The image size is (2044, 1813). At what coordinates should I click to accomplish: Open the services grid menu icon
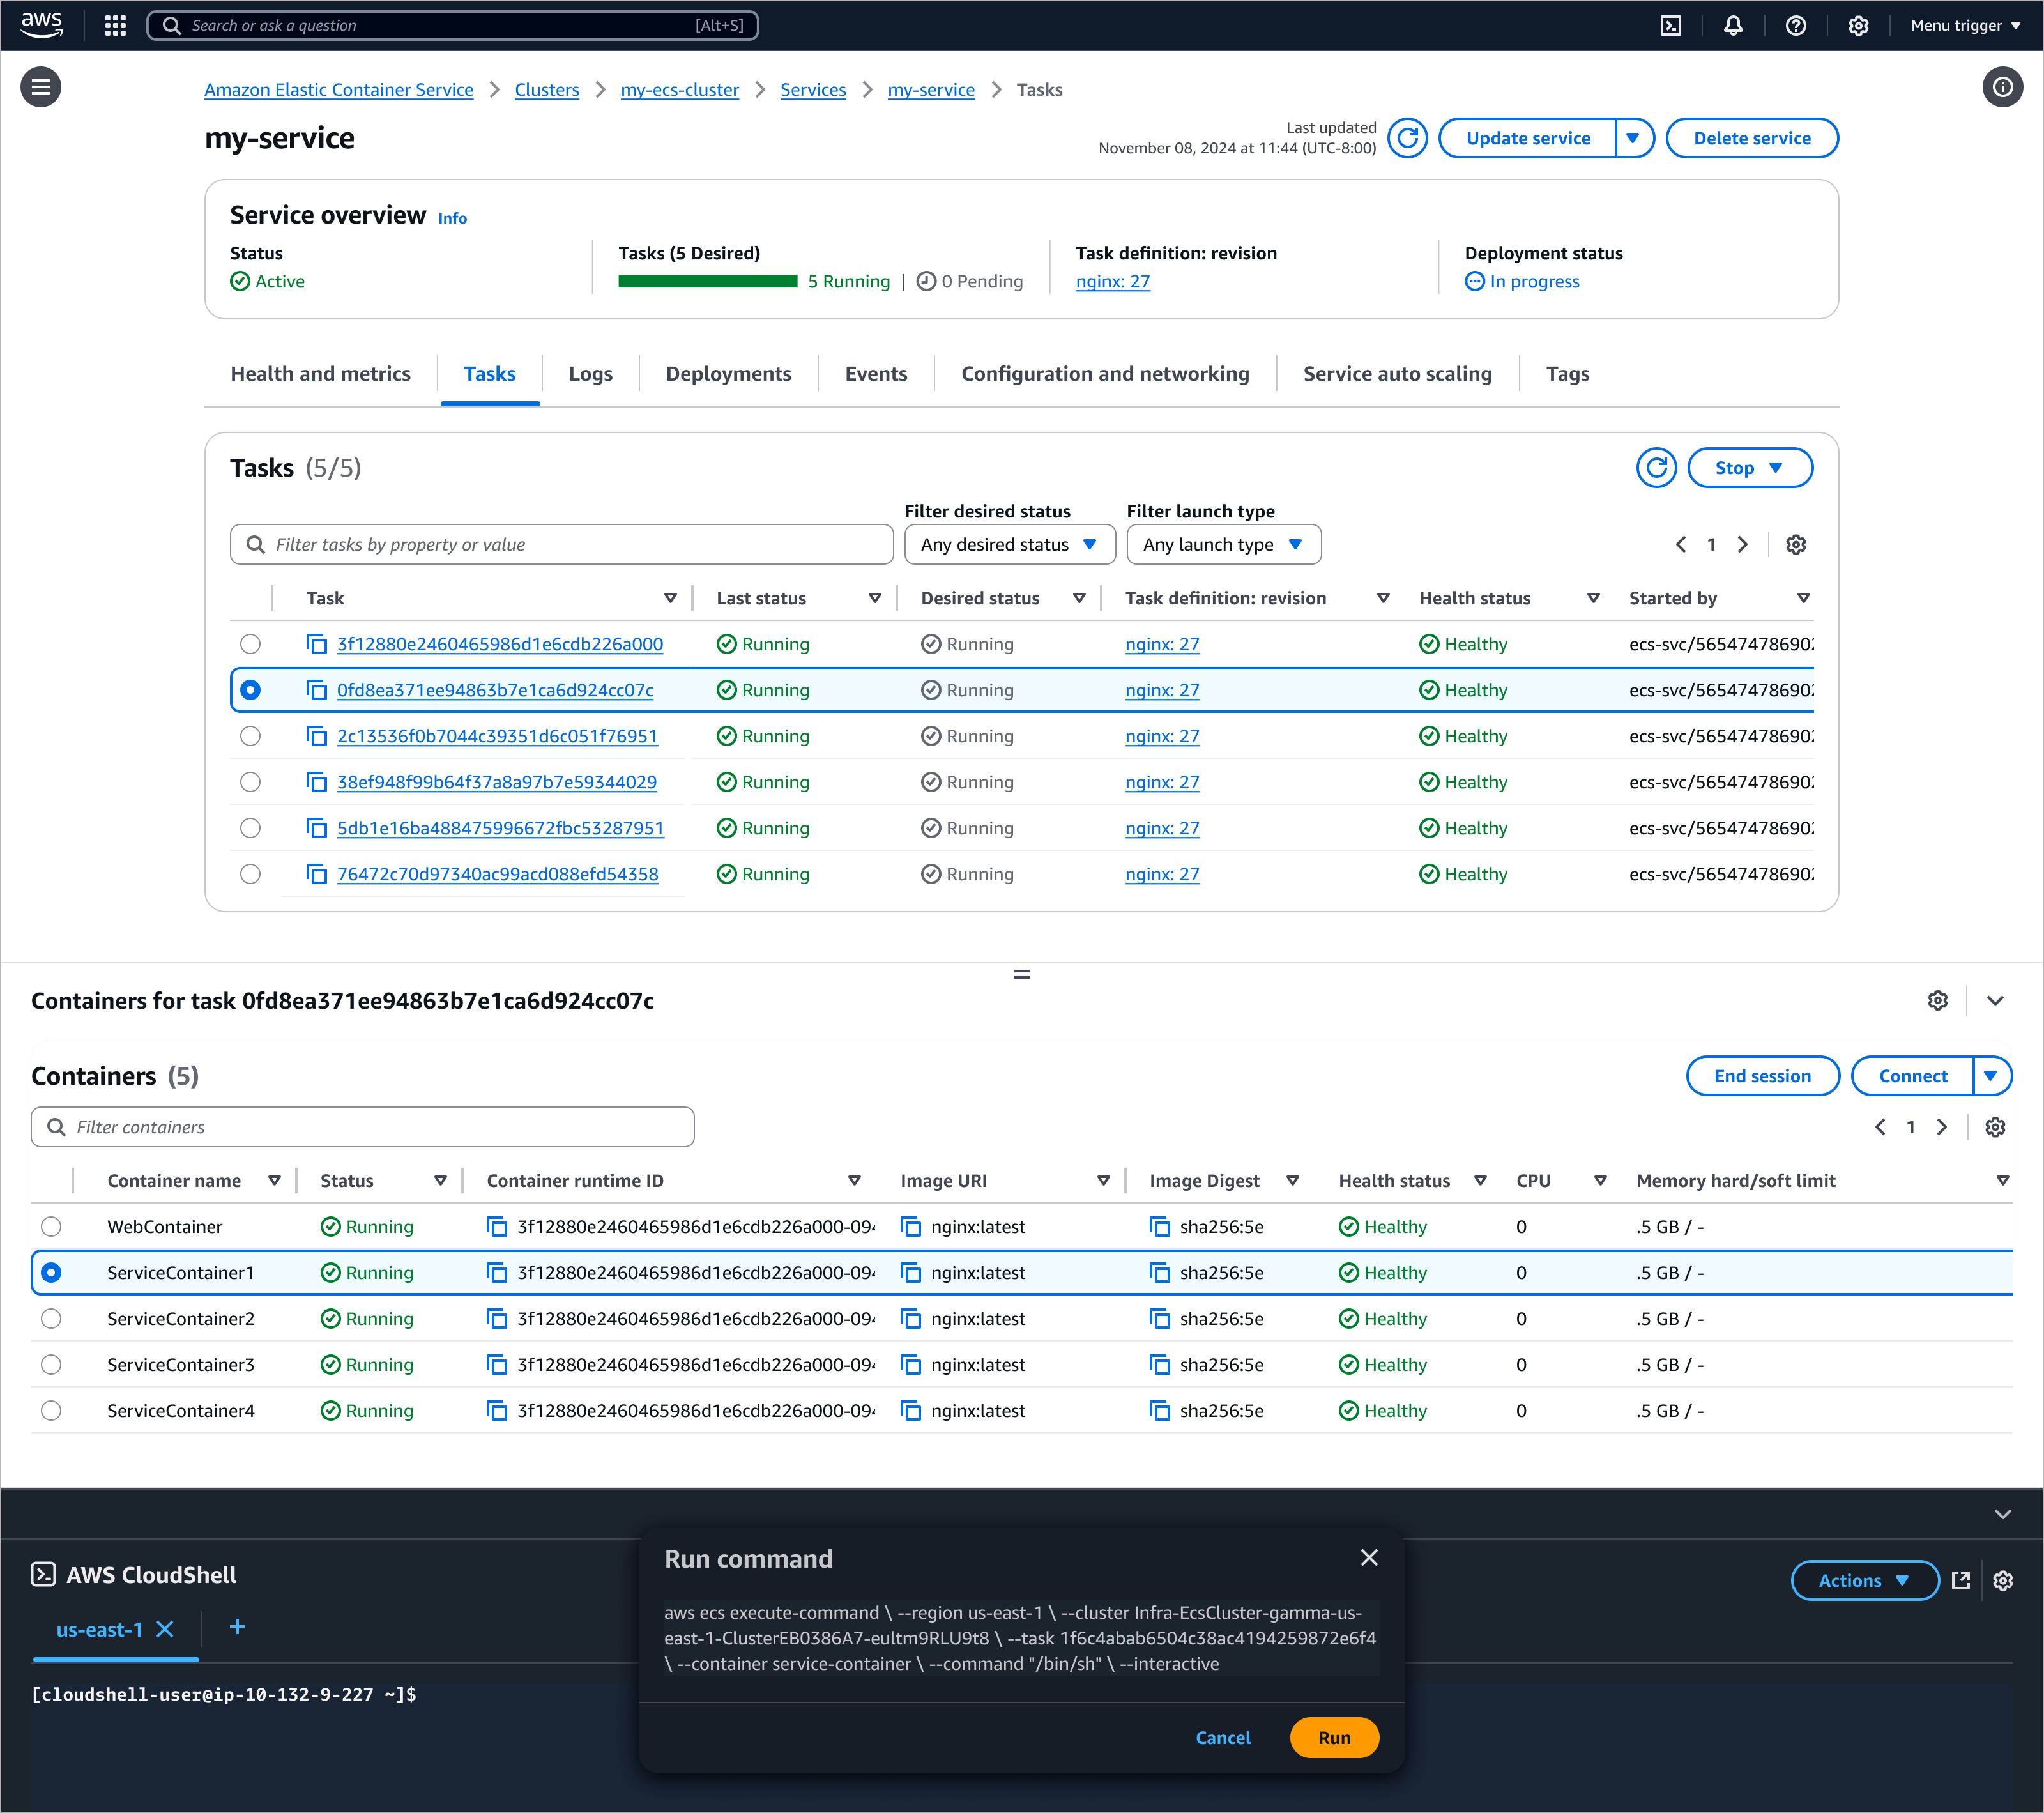[115, 25]
